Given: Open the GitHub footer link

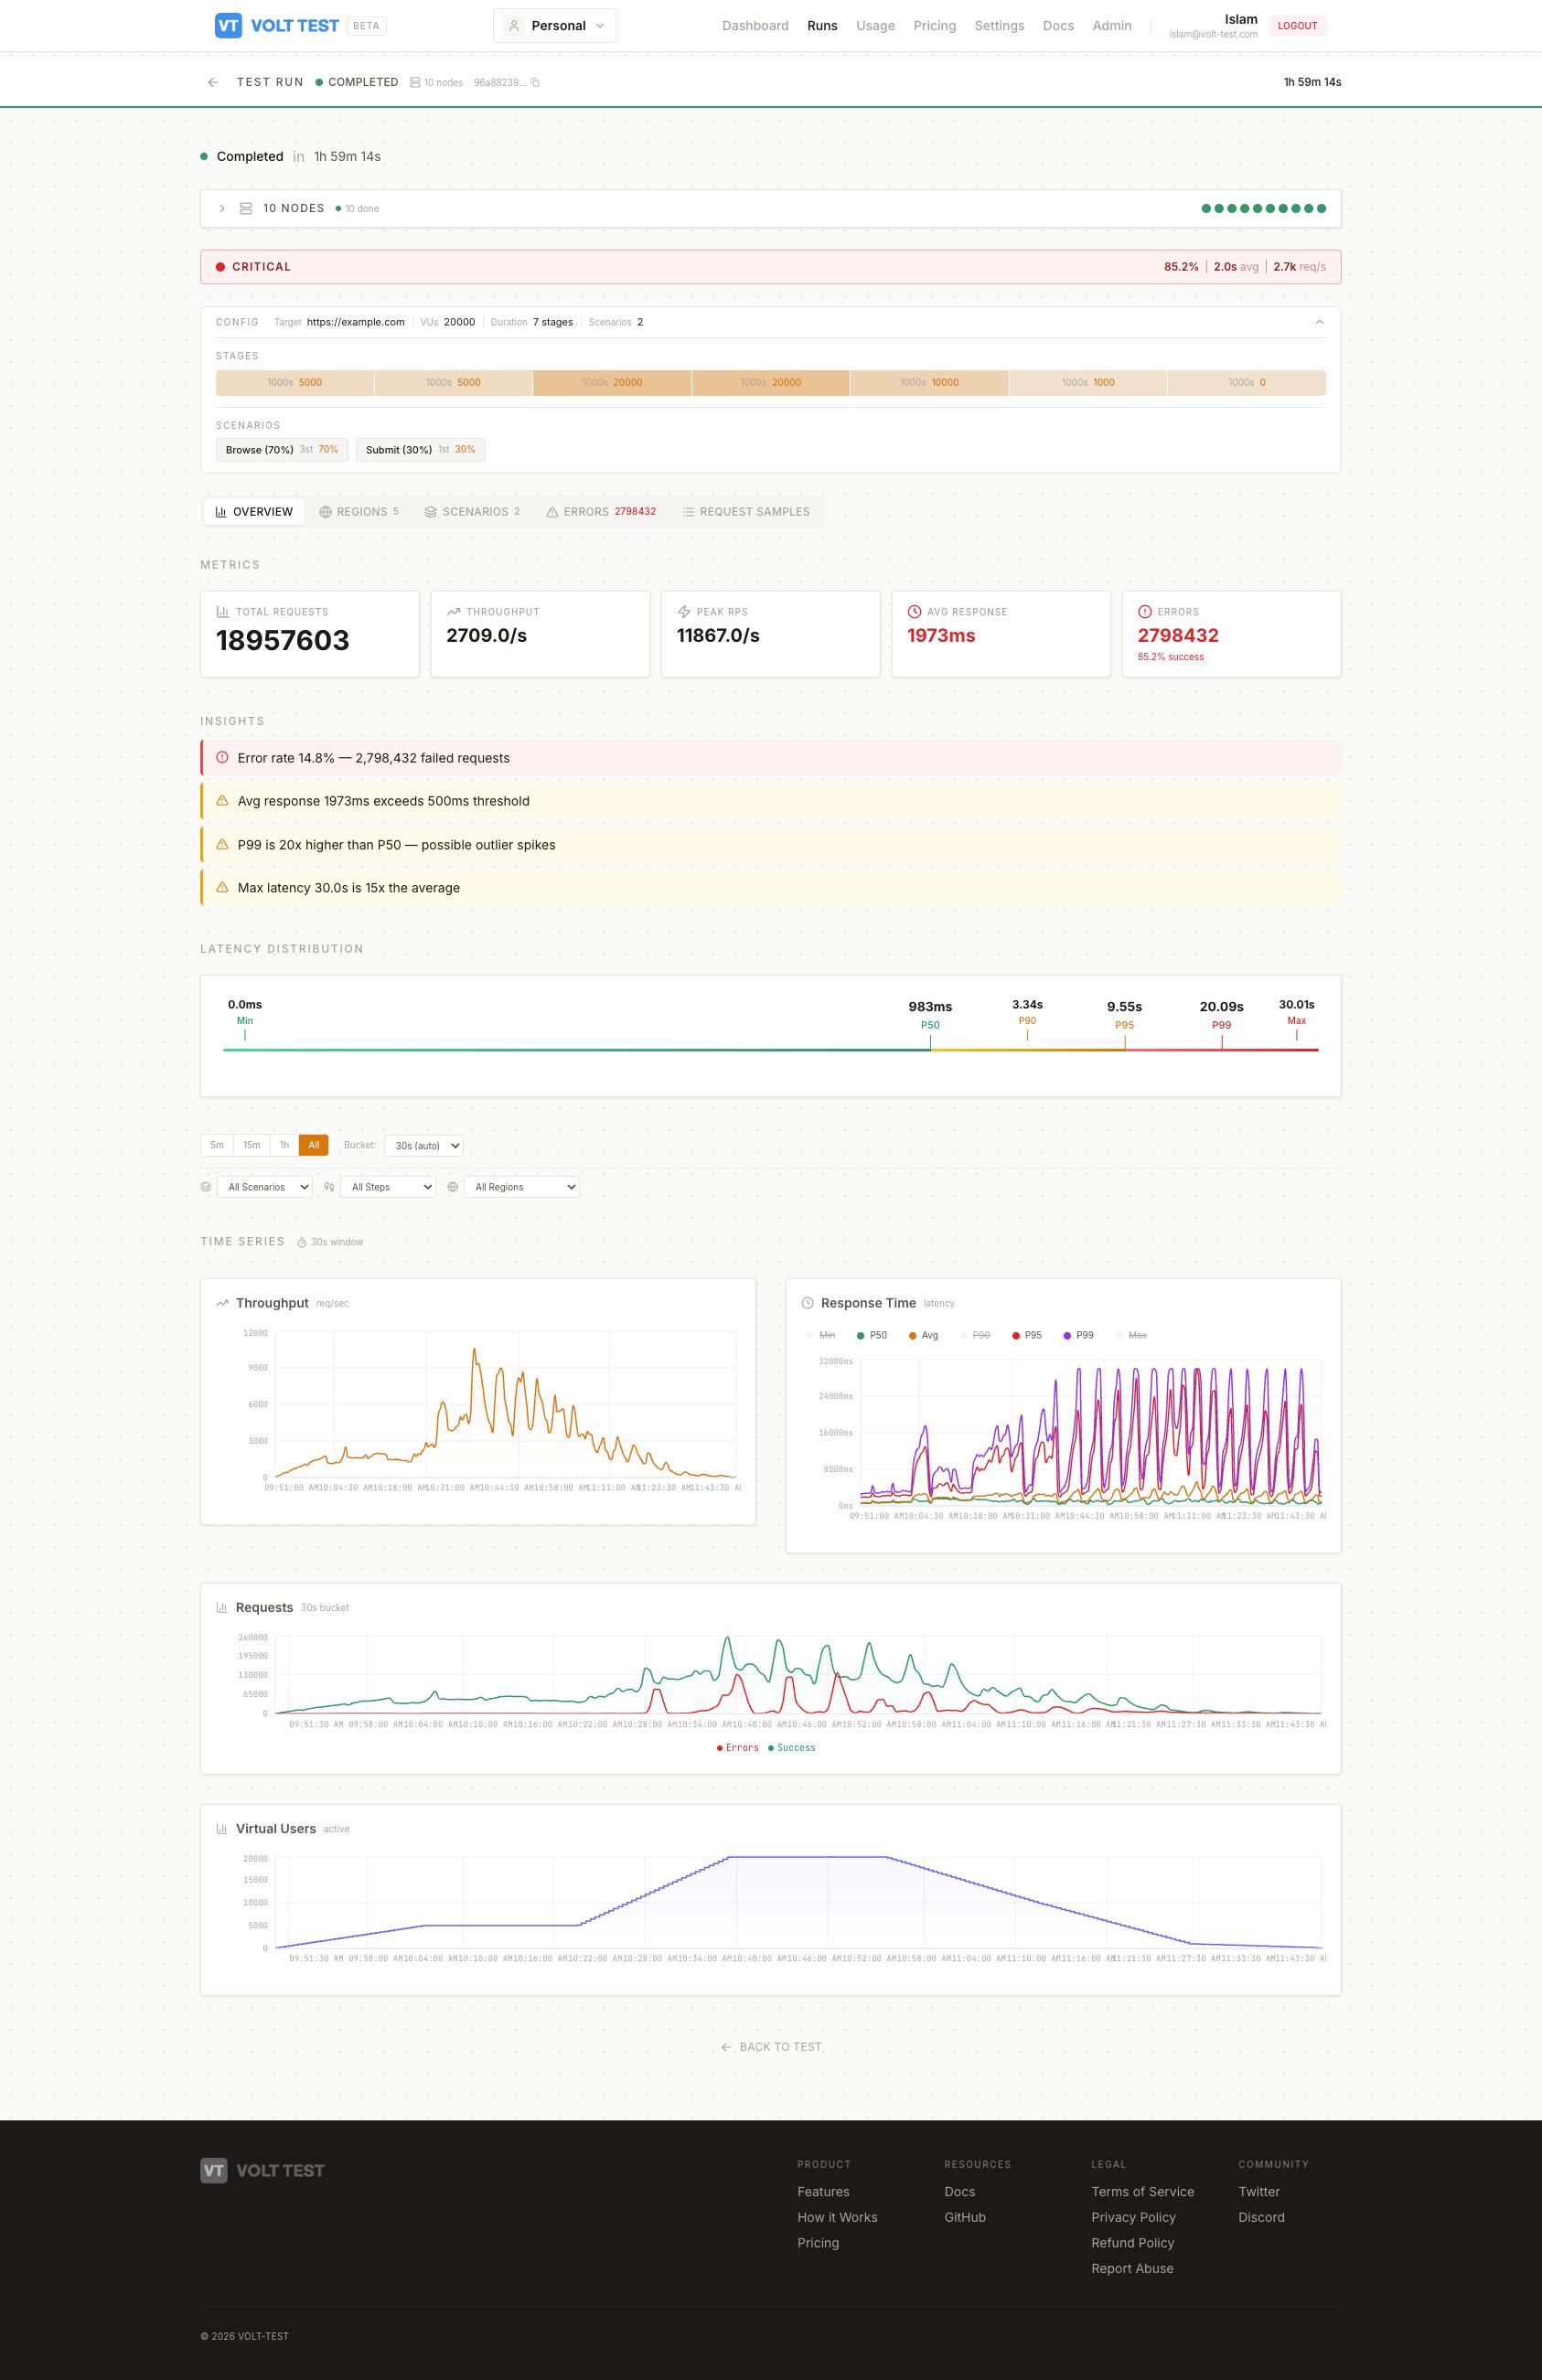Looking at the screenshot, I should coord(965,2217).
